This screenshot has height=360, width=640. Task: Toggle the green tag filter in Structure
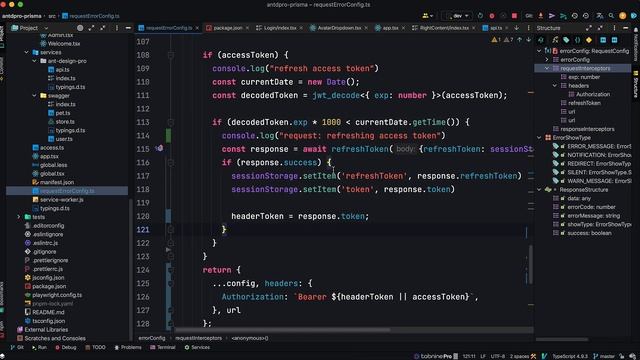566,40
